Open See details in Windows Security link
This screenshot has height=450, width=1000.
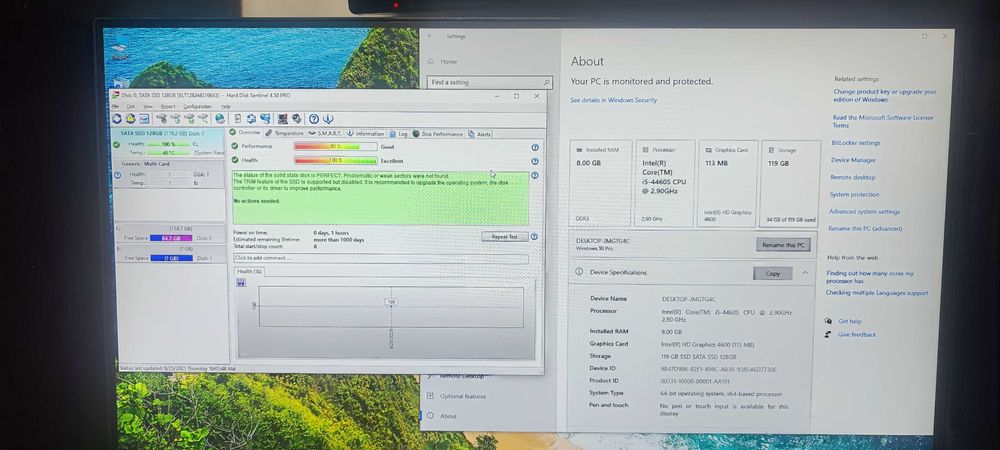(x=614, y=100)
